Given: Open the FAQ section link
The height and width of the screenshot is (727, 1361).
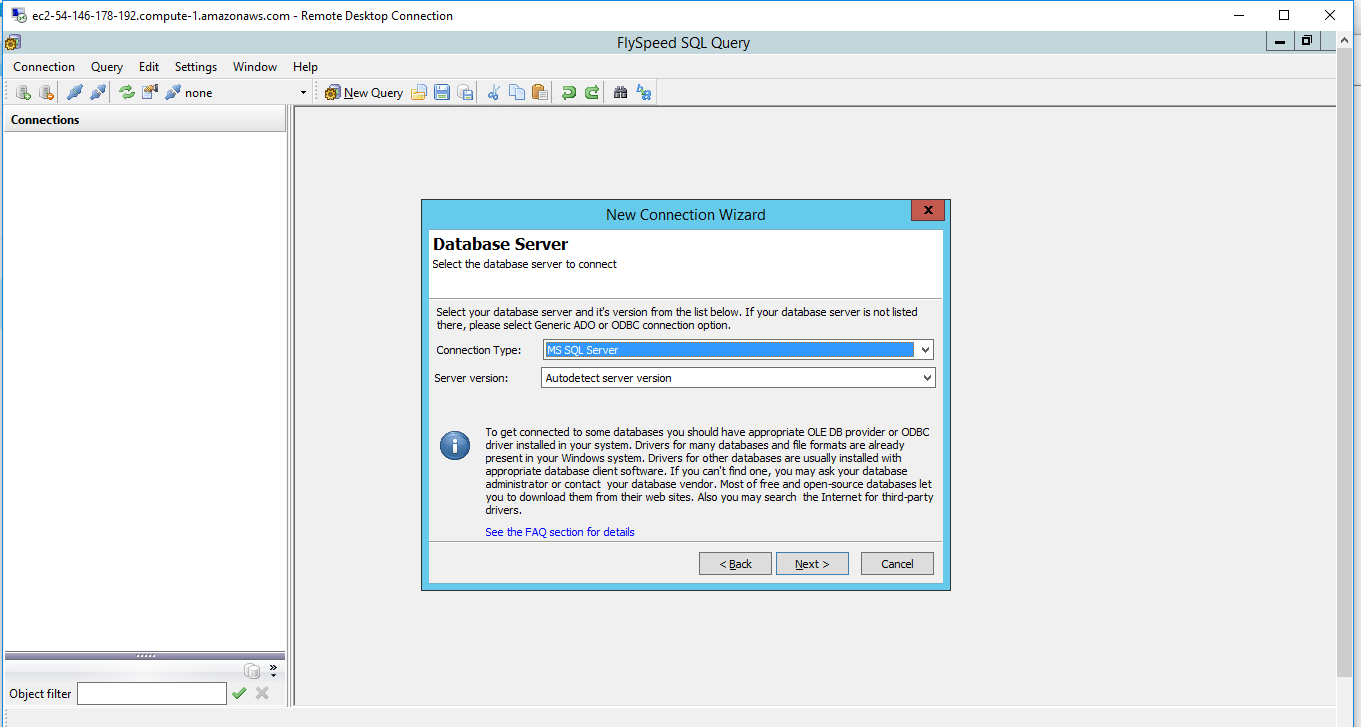Looking at the screenshot, I should (559, 531).
